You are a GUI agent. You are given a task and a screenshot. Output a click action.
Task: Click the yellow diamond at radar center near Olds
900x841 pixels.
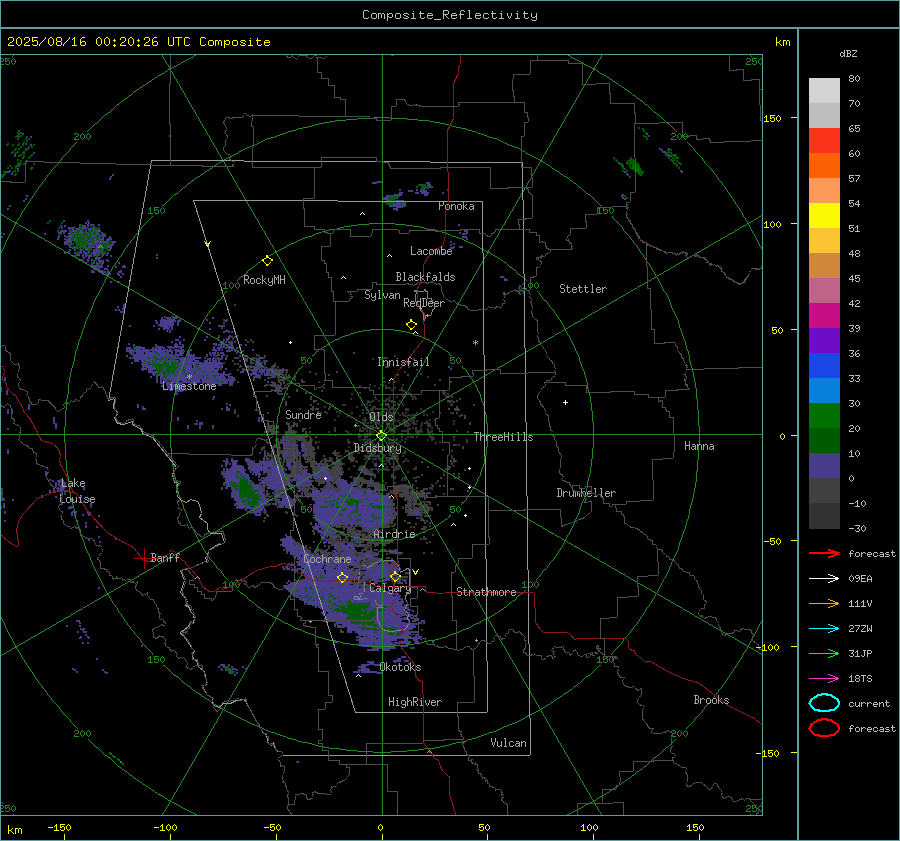point(381,436)
